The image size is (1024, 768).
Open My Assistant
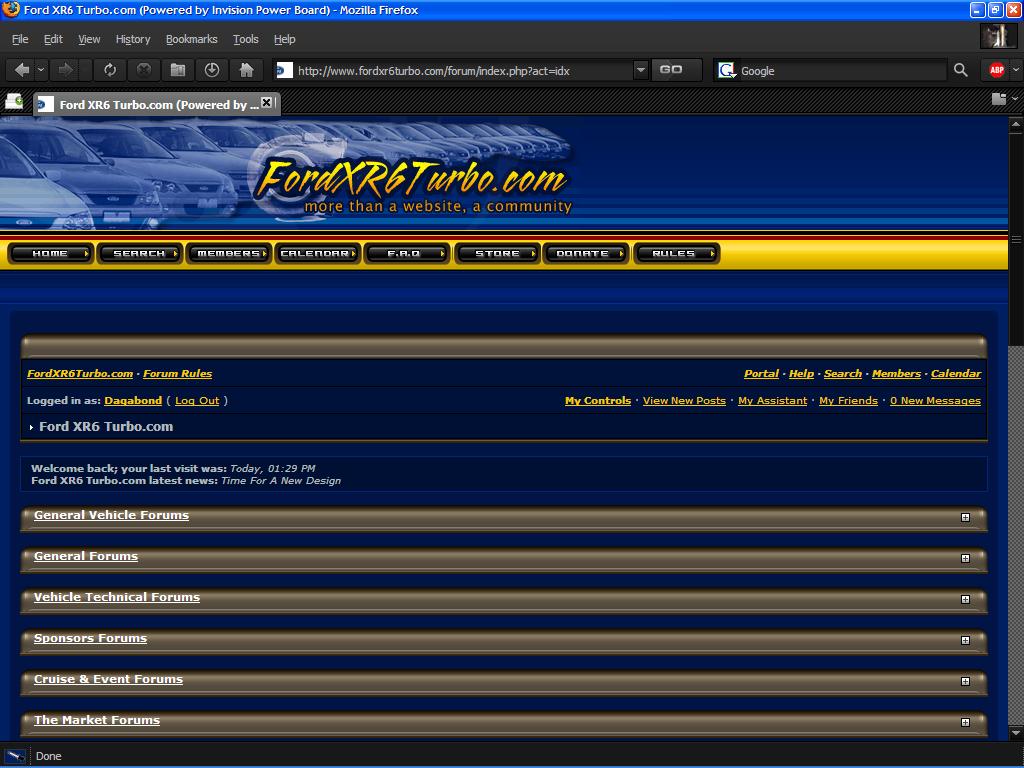tap(773, 400)
